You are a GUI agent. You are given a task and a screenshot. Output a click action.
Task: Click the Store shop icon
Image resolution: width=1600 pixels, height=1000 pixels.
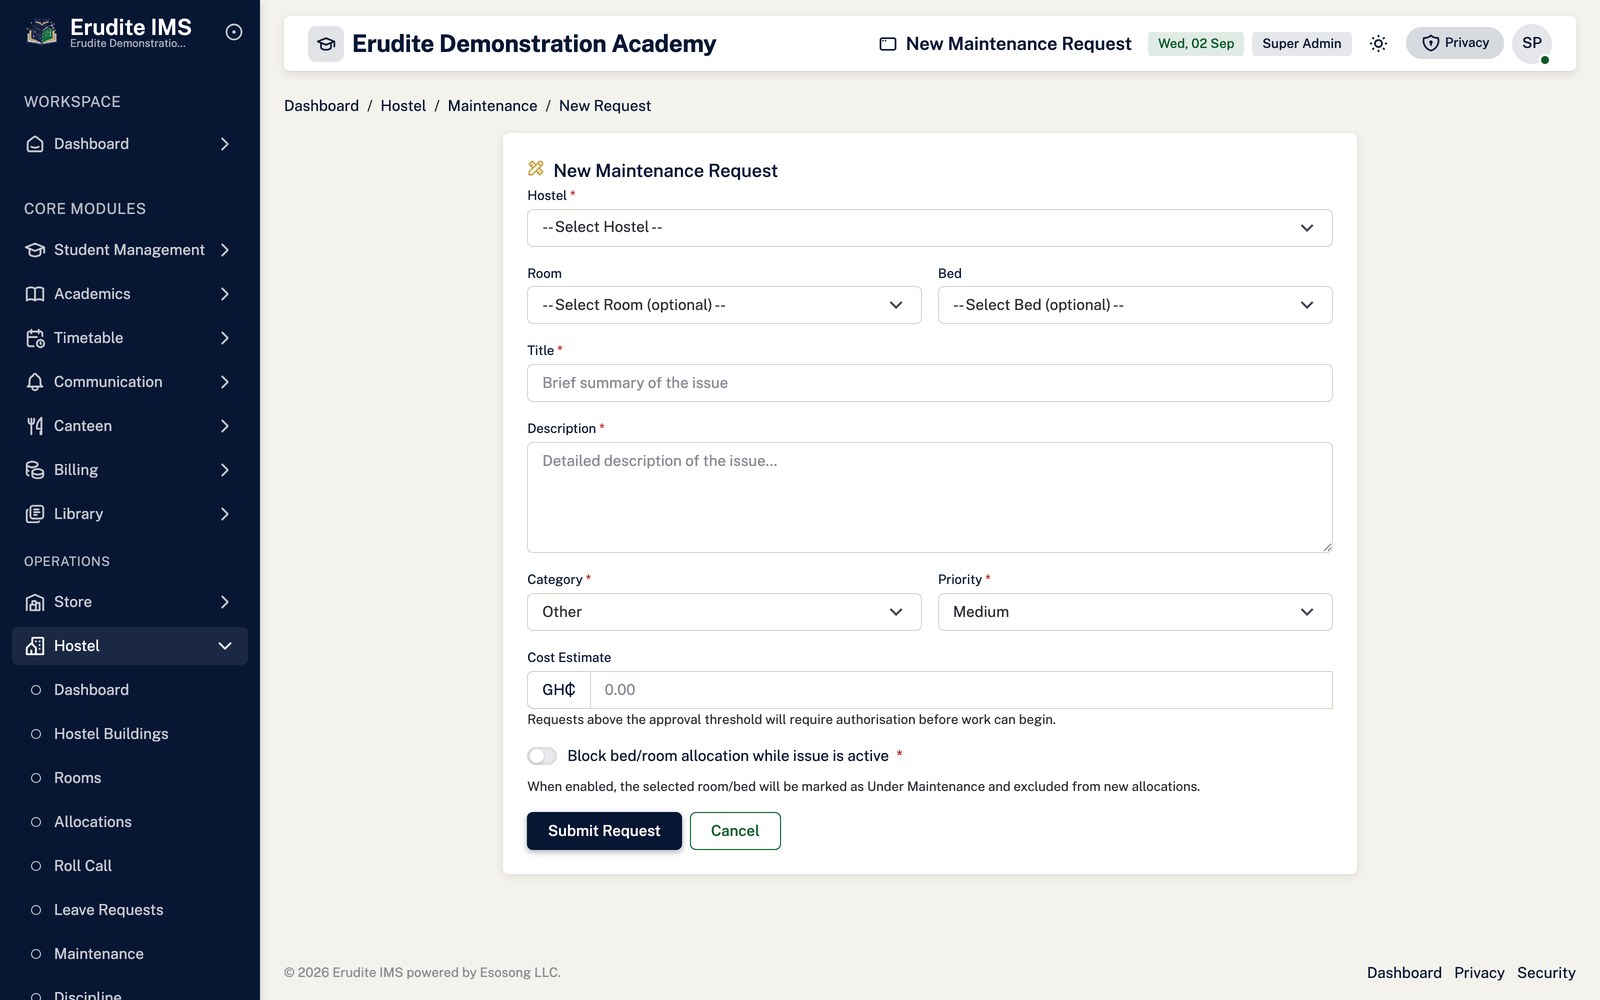pyautogui.click(x=35, y=602)
